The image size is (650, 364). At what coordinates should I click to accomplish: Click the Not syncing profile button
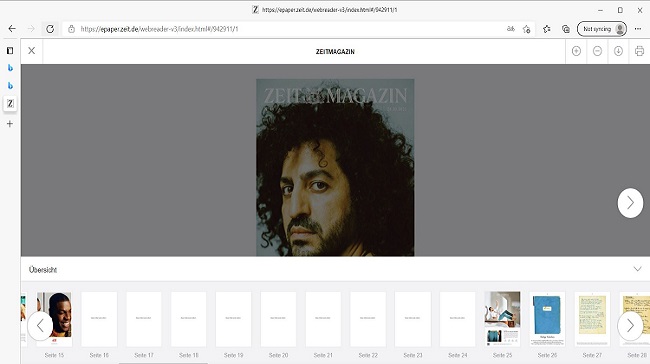(x=601, y=29)
